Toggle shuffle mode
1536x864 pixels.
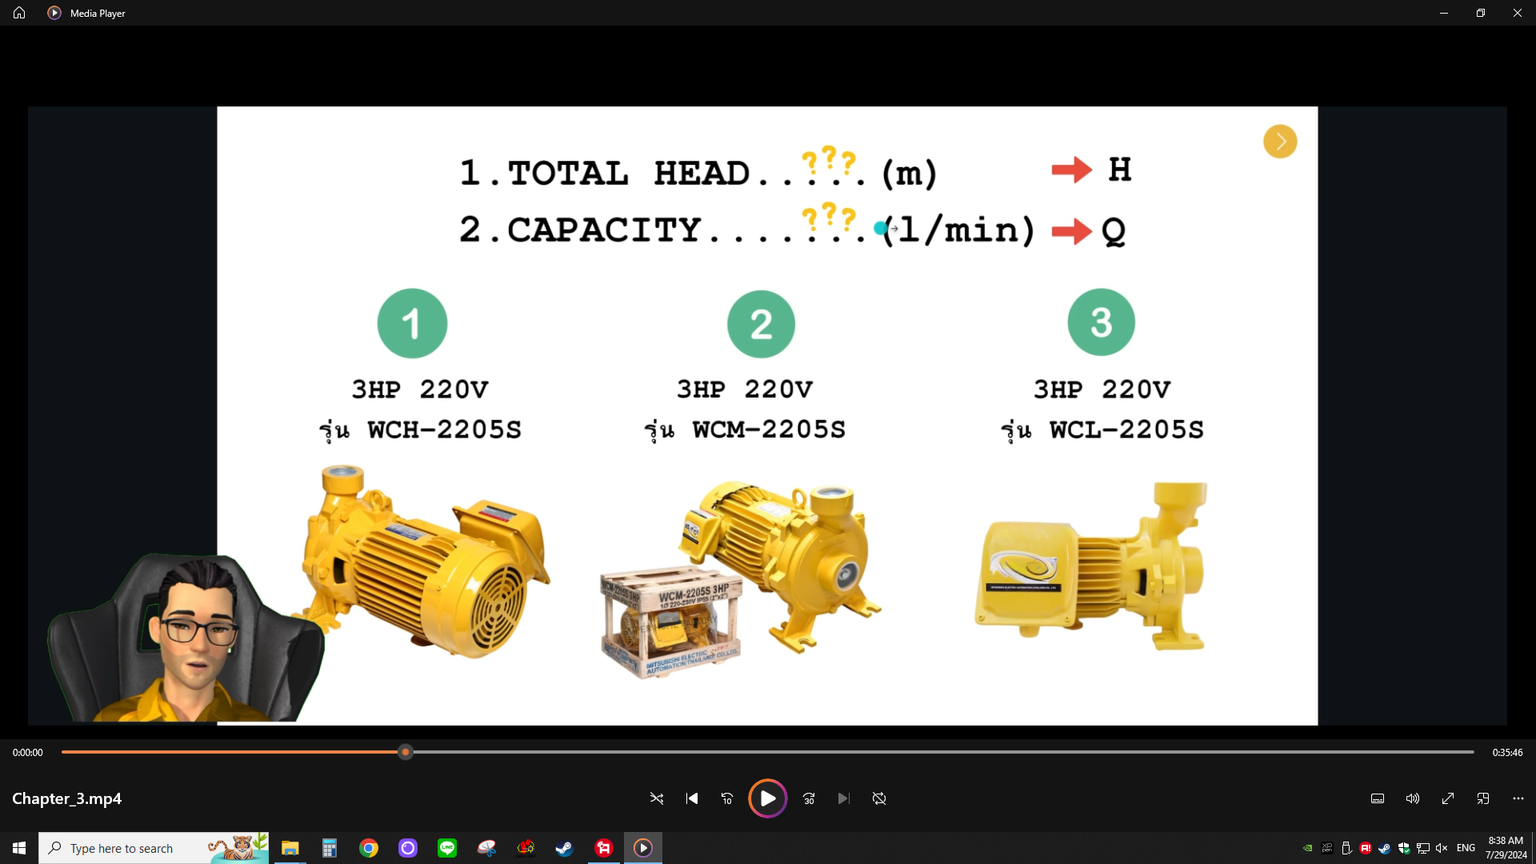tap(657, 799)
